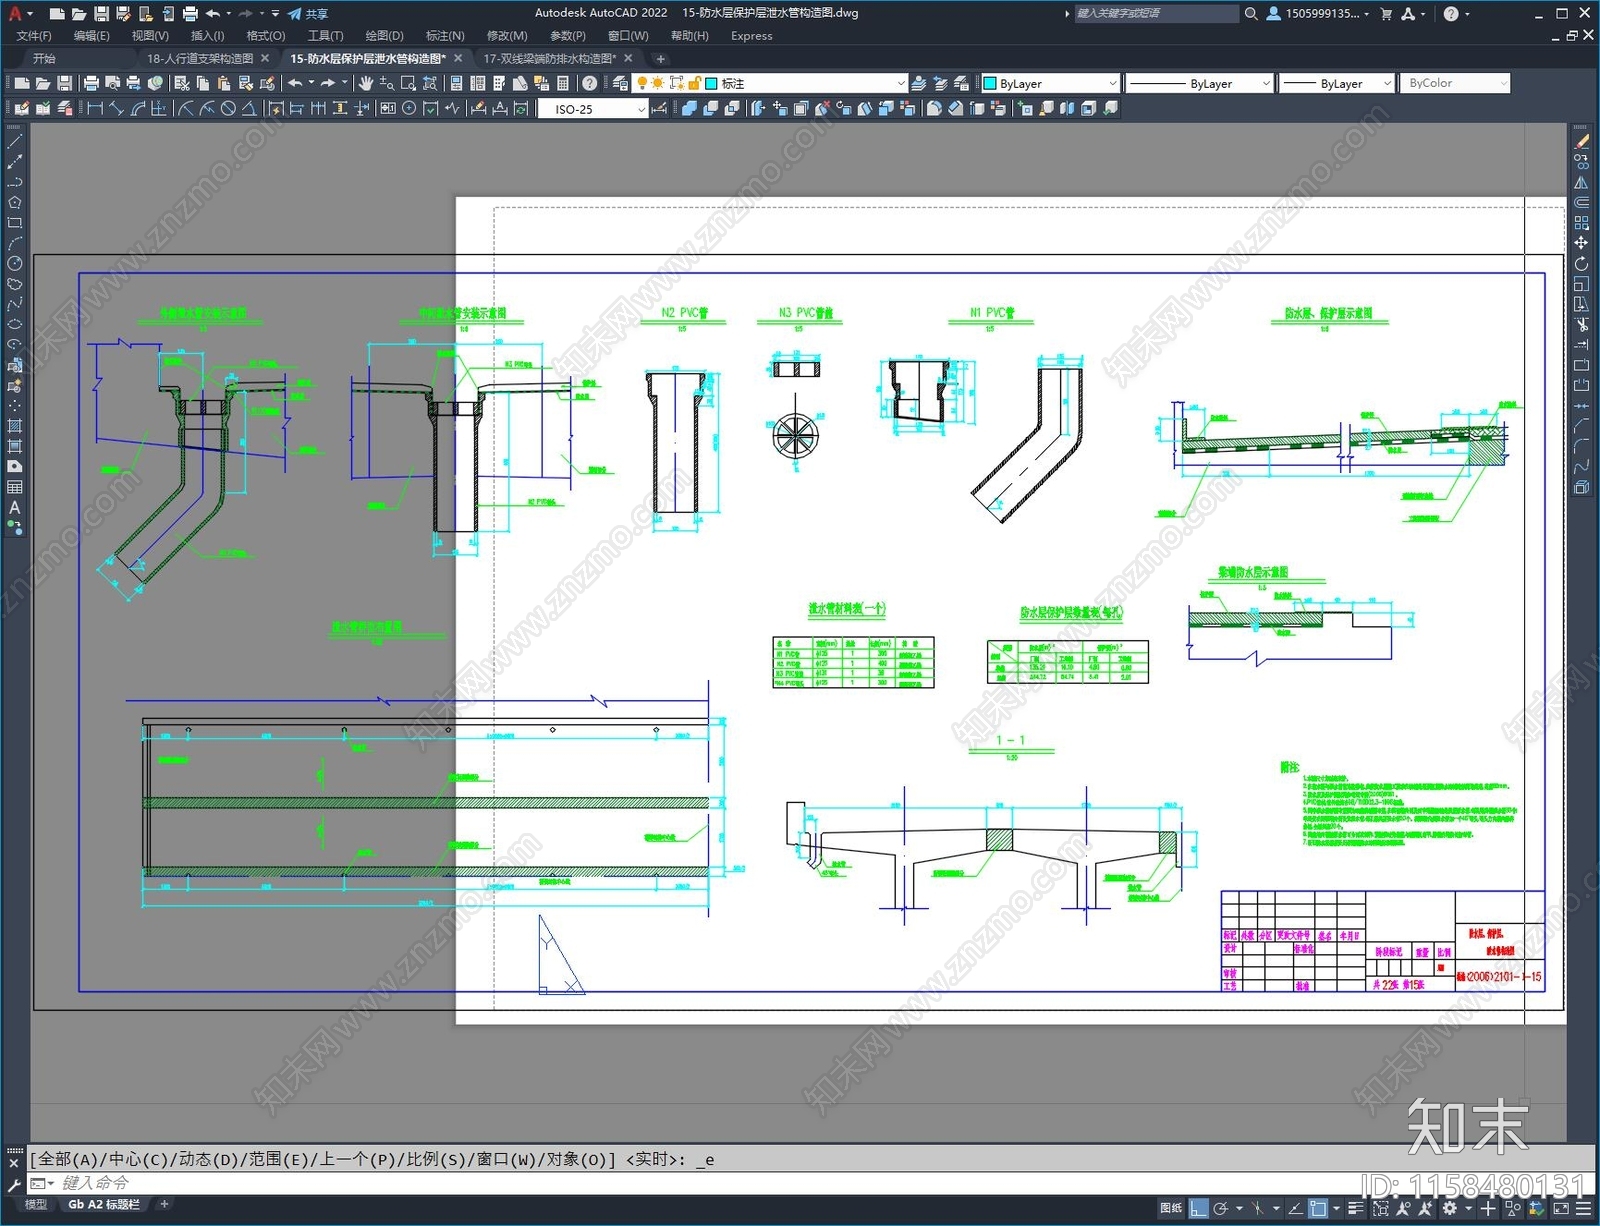Screen dimensions: 1600x1226
Task: Click the new drawing tab plus button
Action: click(x=660, y=59)
